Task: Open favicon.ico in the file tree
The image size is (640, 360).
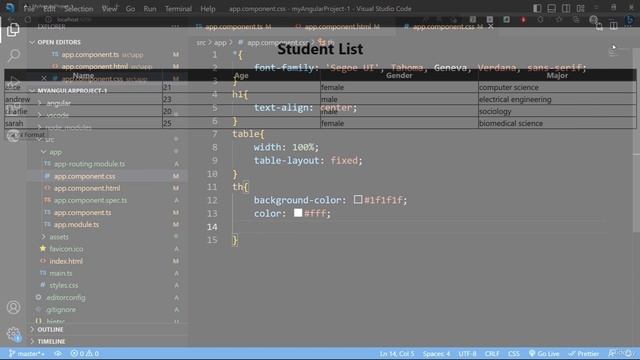Action: click(x=66, y=249)
